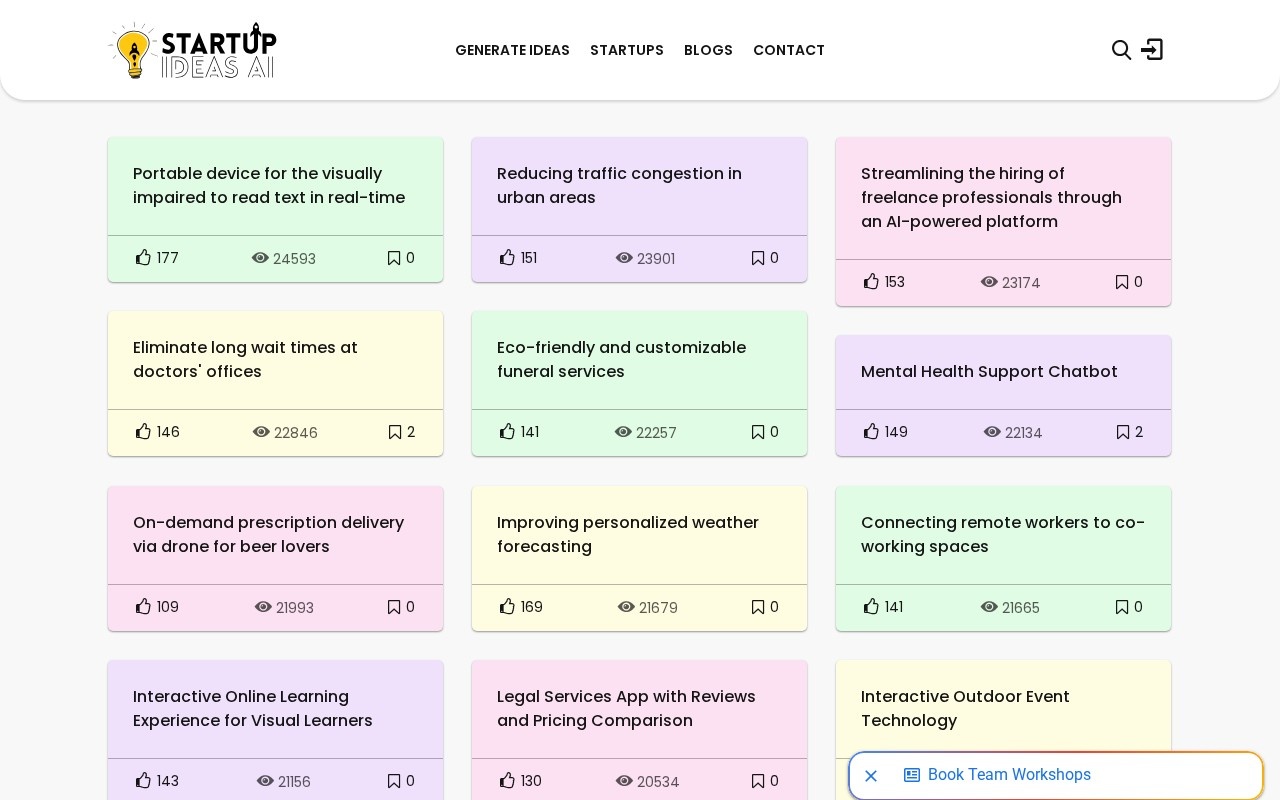Bookmark the Reducing traffic congestion idea
The image size is (1280, 800).
[758, 258]
